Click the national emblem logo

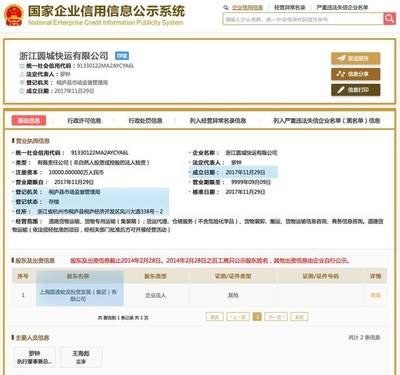pyautogui.click(x=14, y=15)
